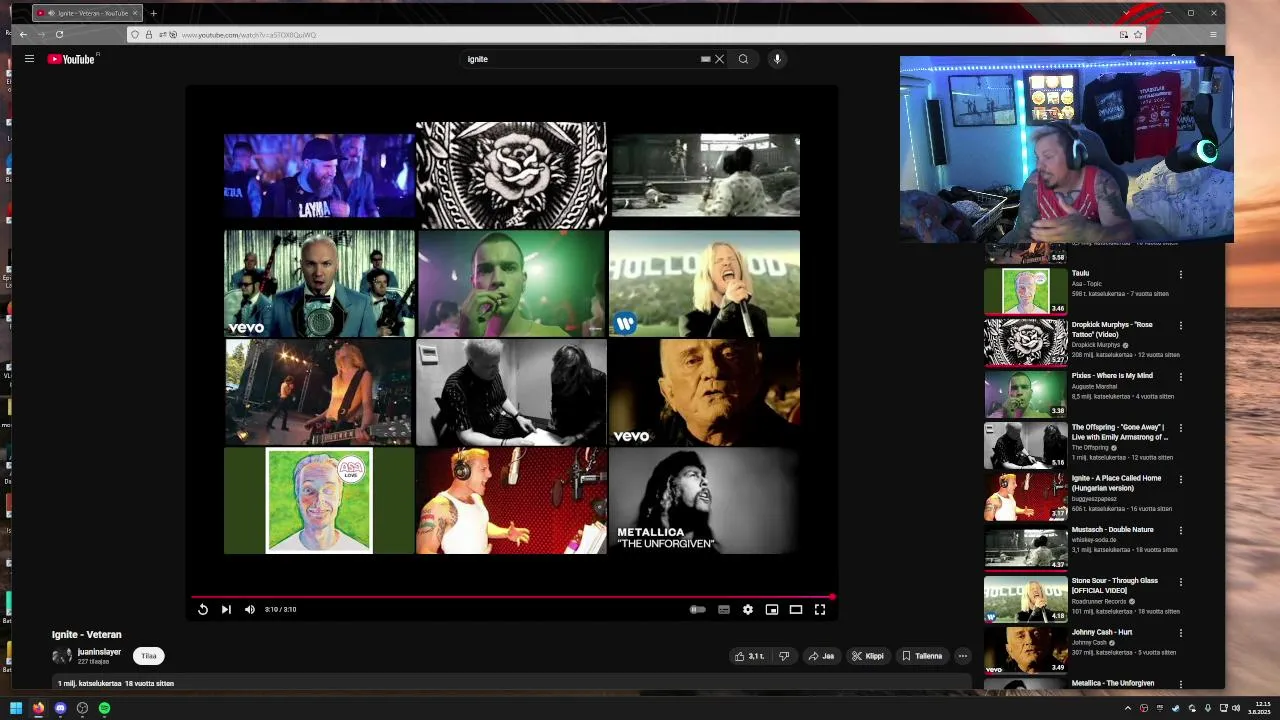Like the video (3,1 t. button)
Viewport: 1280px width, 720px height.
[x=750, y=656]
